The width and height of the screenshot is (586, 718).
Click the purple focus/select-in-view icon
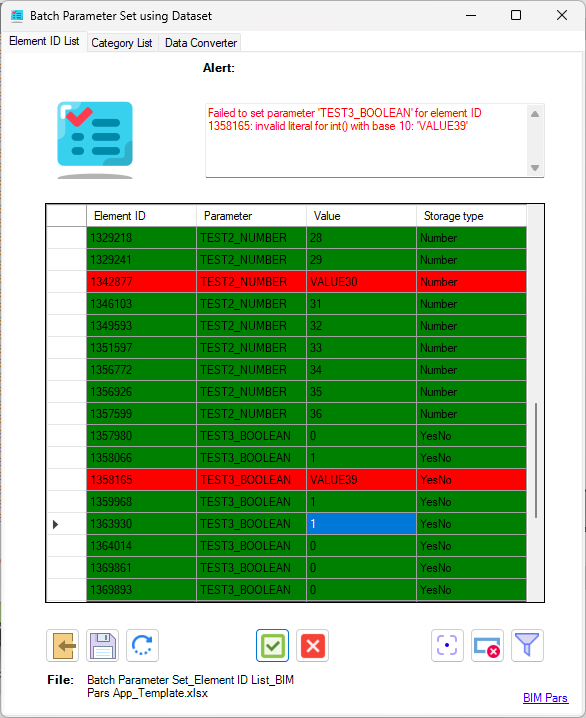(447, 646)
